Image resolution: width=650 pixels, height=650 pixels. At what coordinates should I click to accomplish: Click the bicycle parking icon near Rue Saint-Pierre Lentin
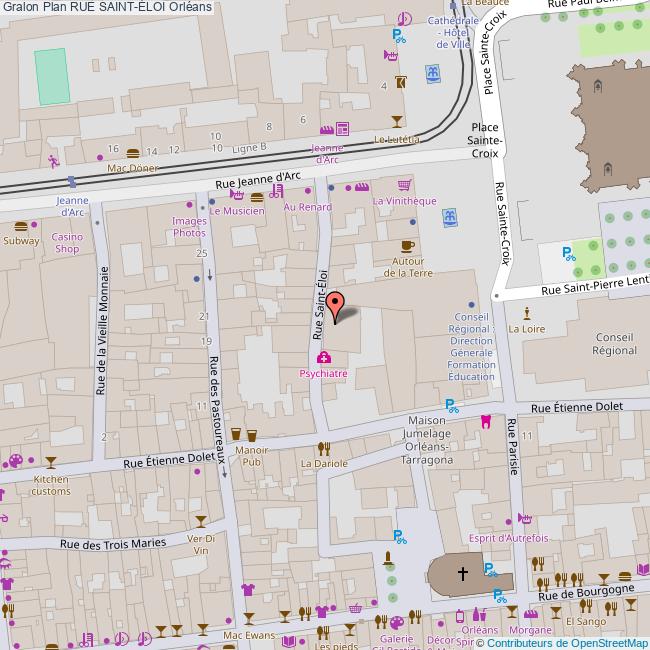coord(569,254)
